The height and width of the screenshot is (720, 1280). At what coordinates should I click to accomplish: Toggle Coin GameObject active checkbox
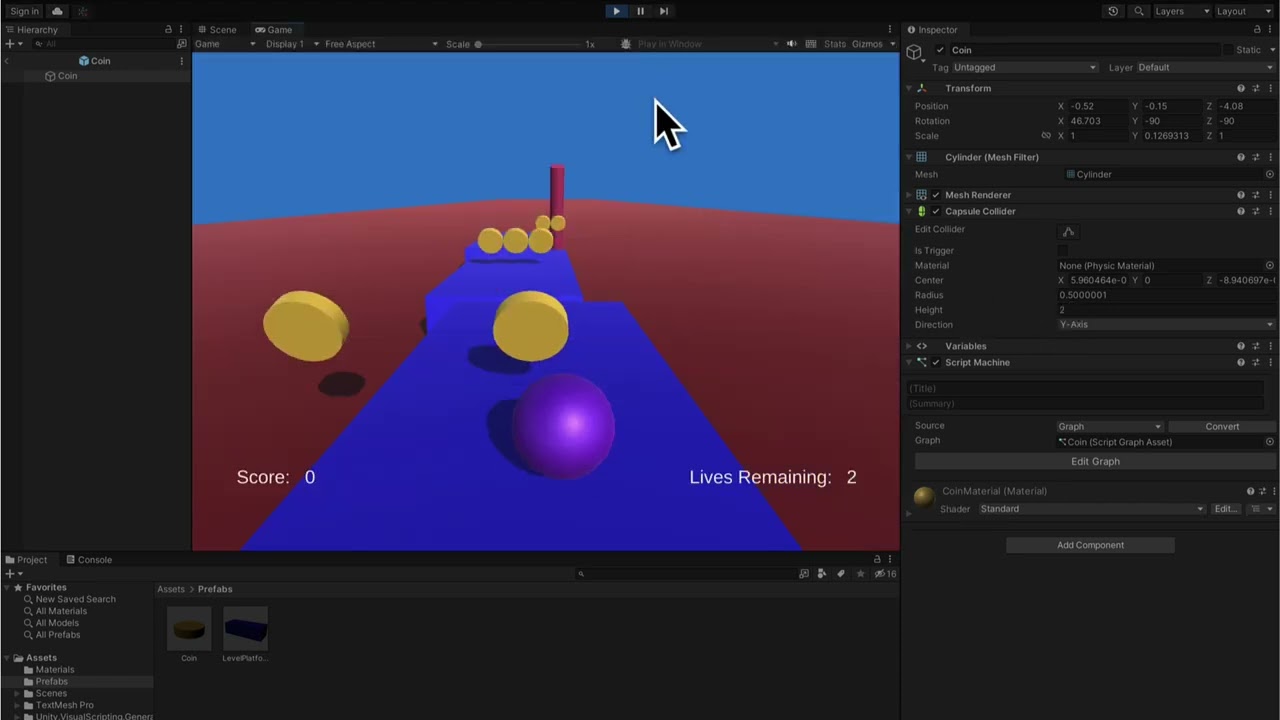[940, 50]
